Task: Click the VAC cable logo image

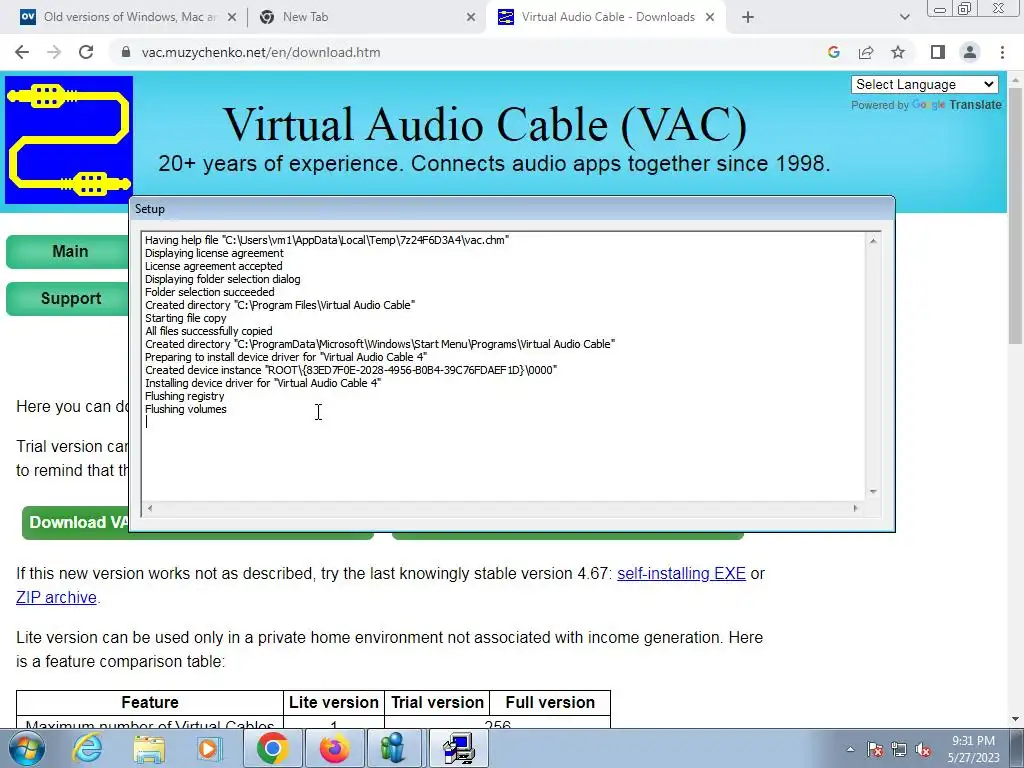Action: click(69, 140)
